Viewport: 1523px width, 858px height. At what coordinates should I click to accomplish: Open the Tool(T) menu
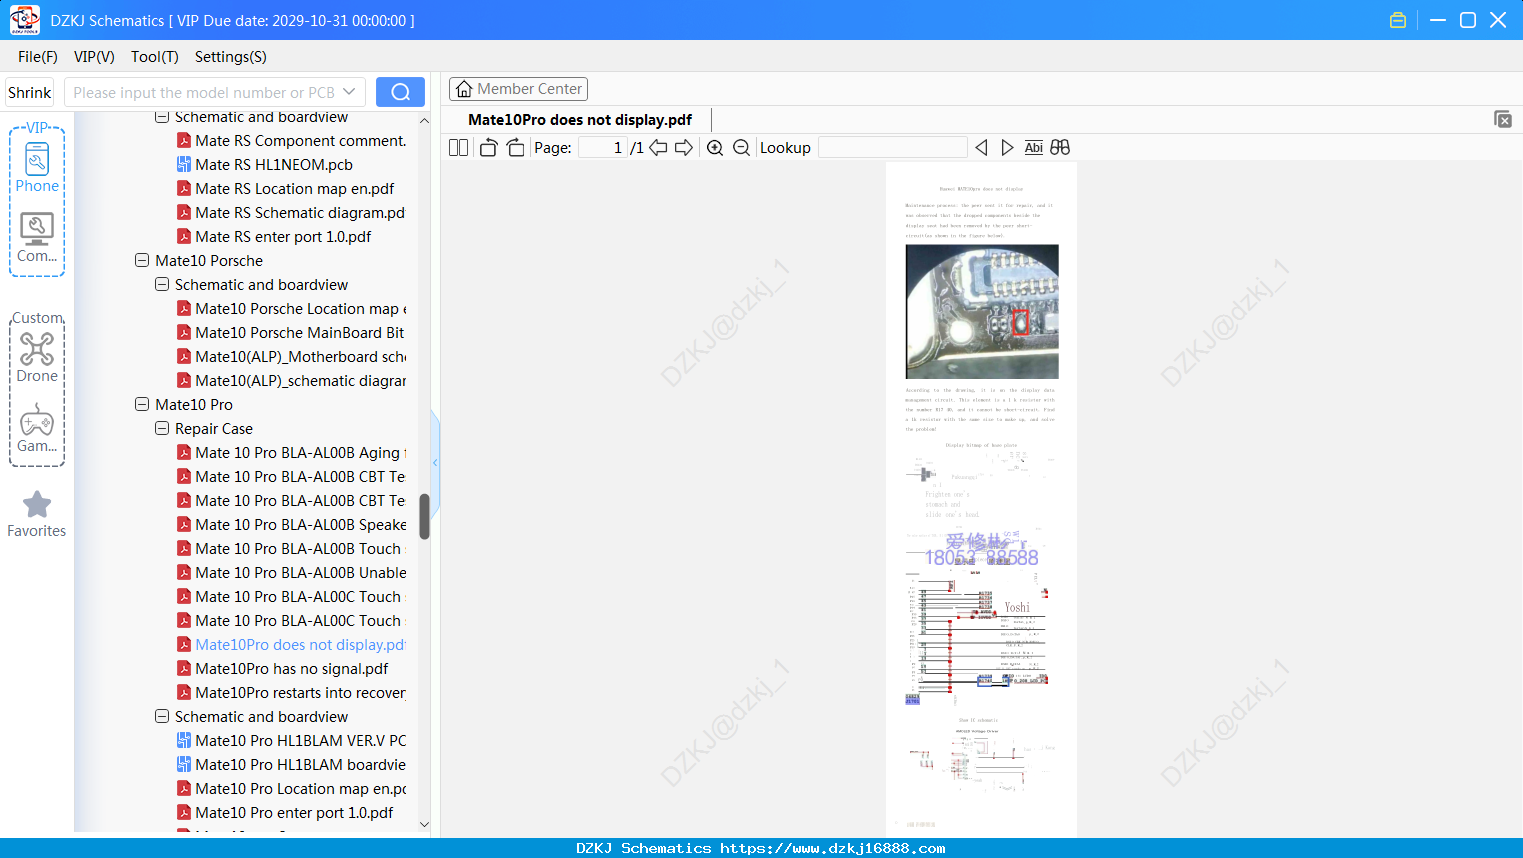[x=155, y=57]
